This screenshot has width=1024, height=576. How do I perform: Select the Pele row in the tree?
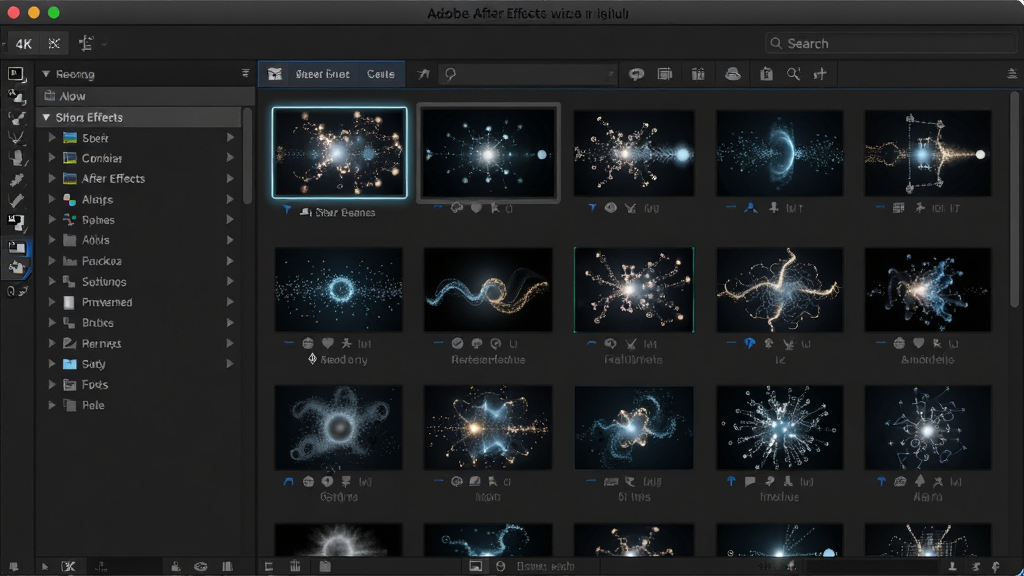click(140, 405)
